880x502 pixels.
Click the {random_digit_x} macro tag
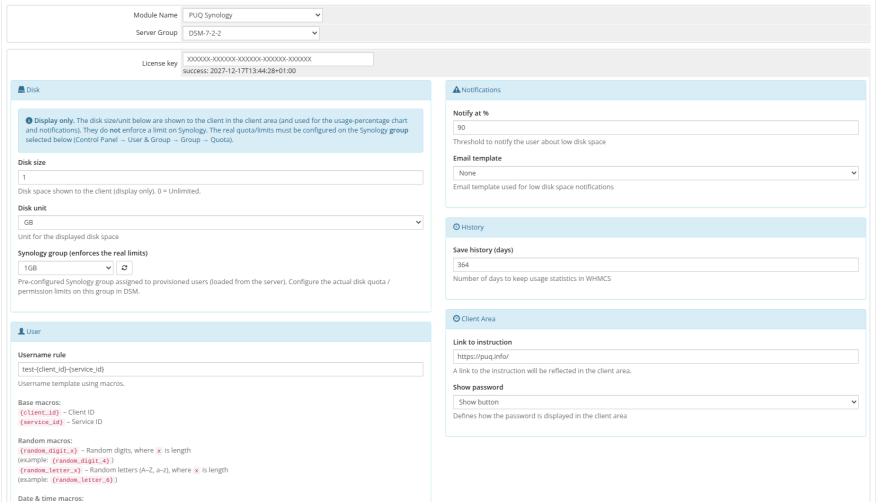(x=48, y=450)
